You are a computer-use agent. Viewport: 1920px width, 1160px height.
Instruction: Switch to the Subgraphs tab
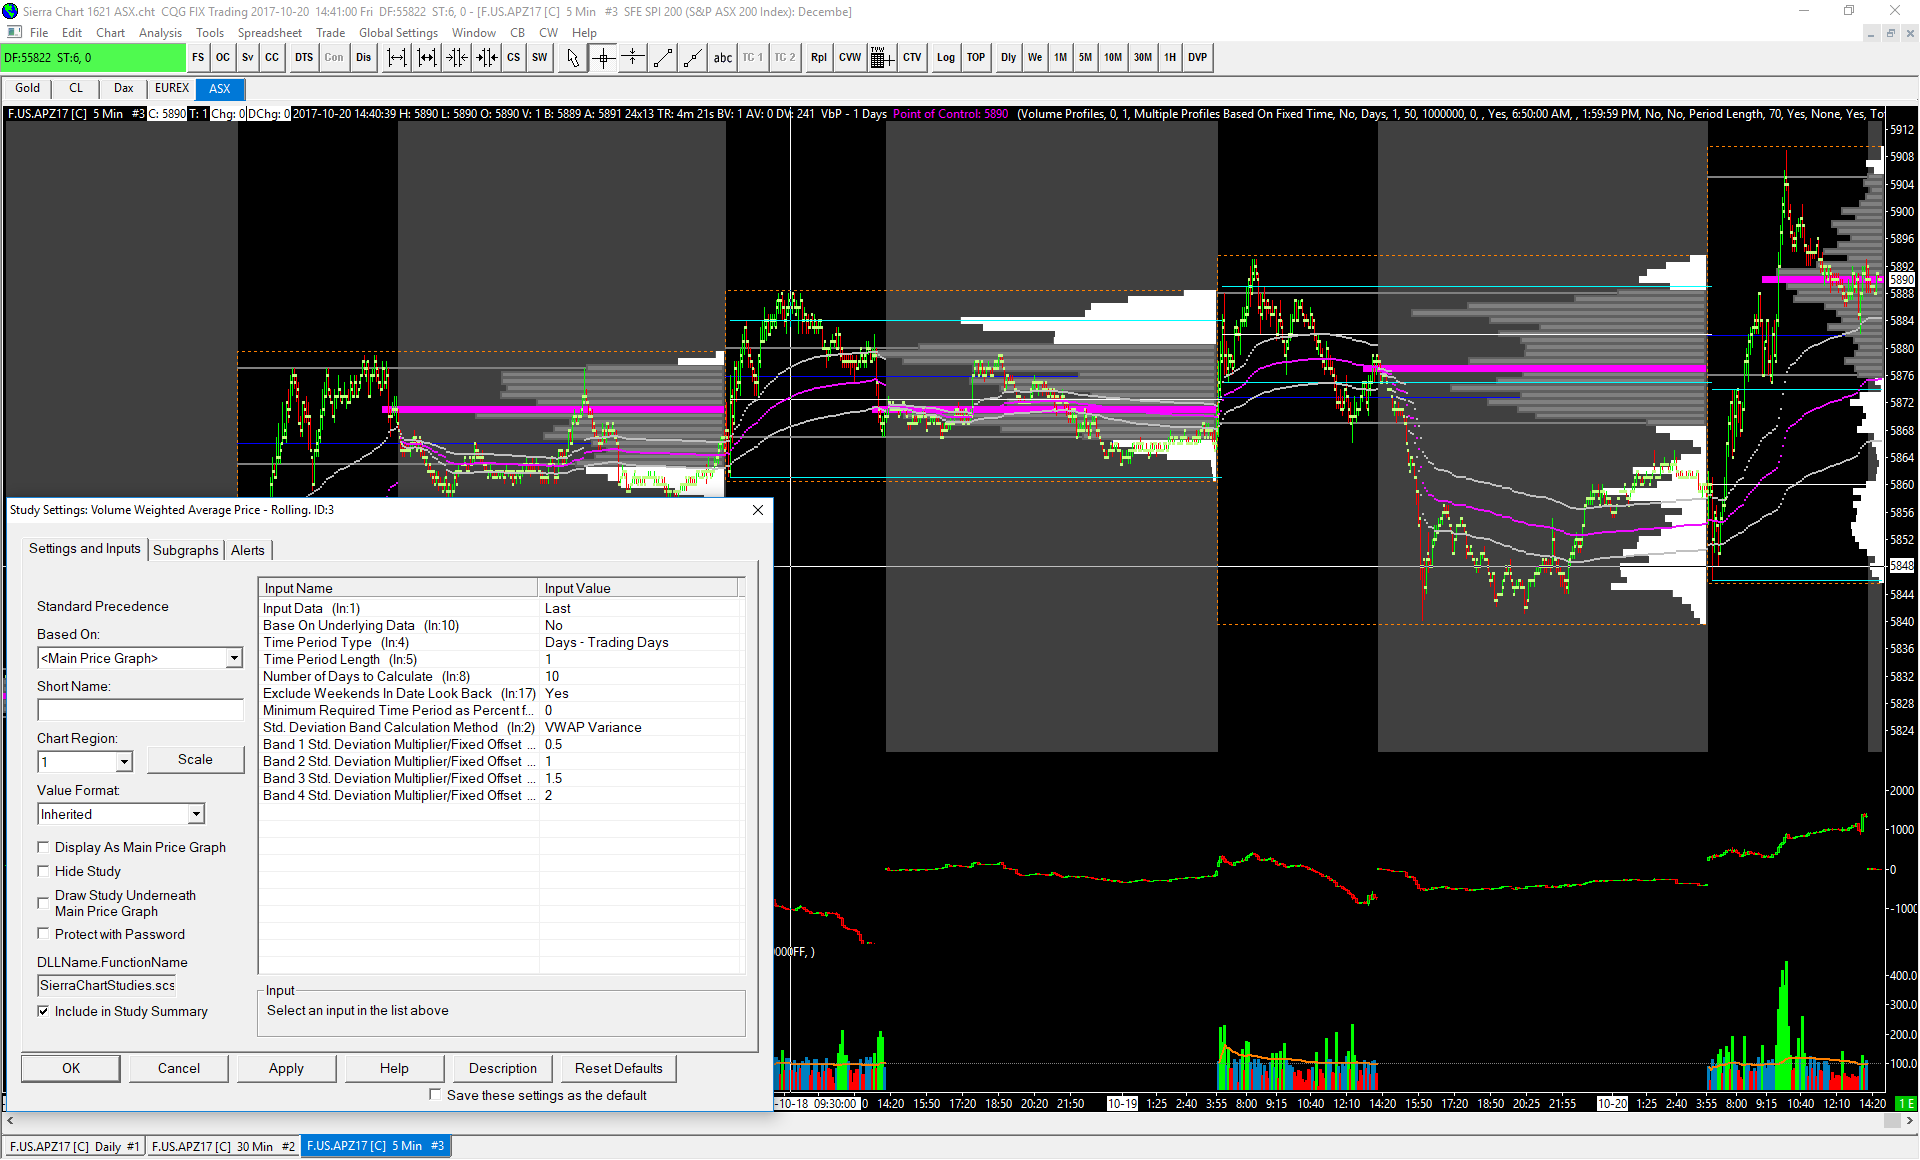click(185, 550)
